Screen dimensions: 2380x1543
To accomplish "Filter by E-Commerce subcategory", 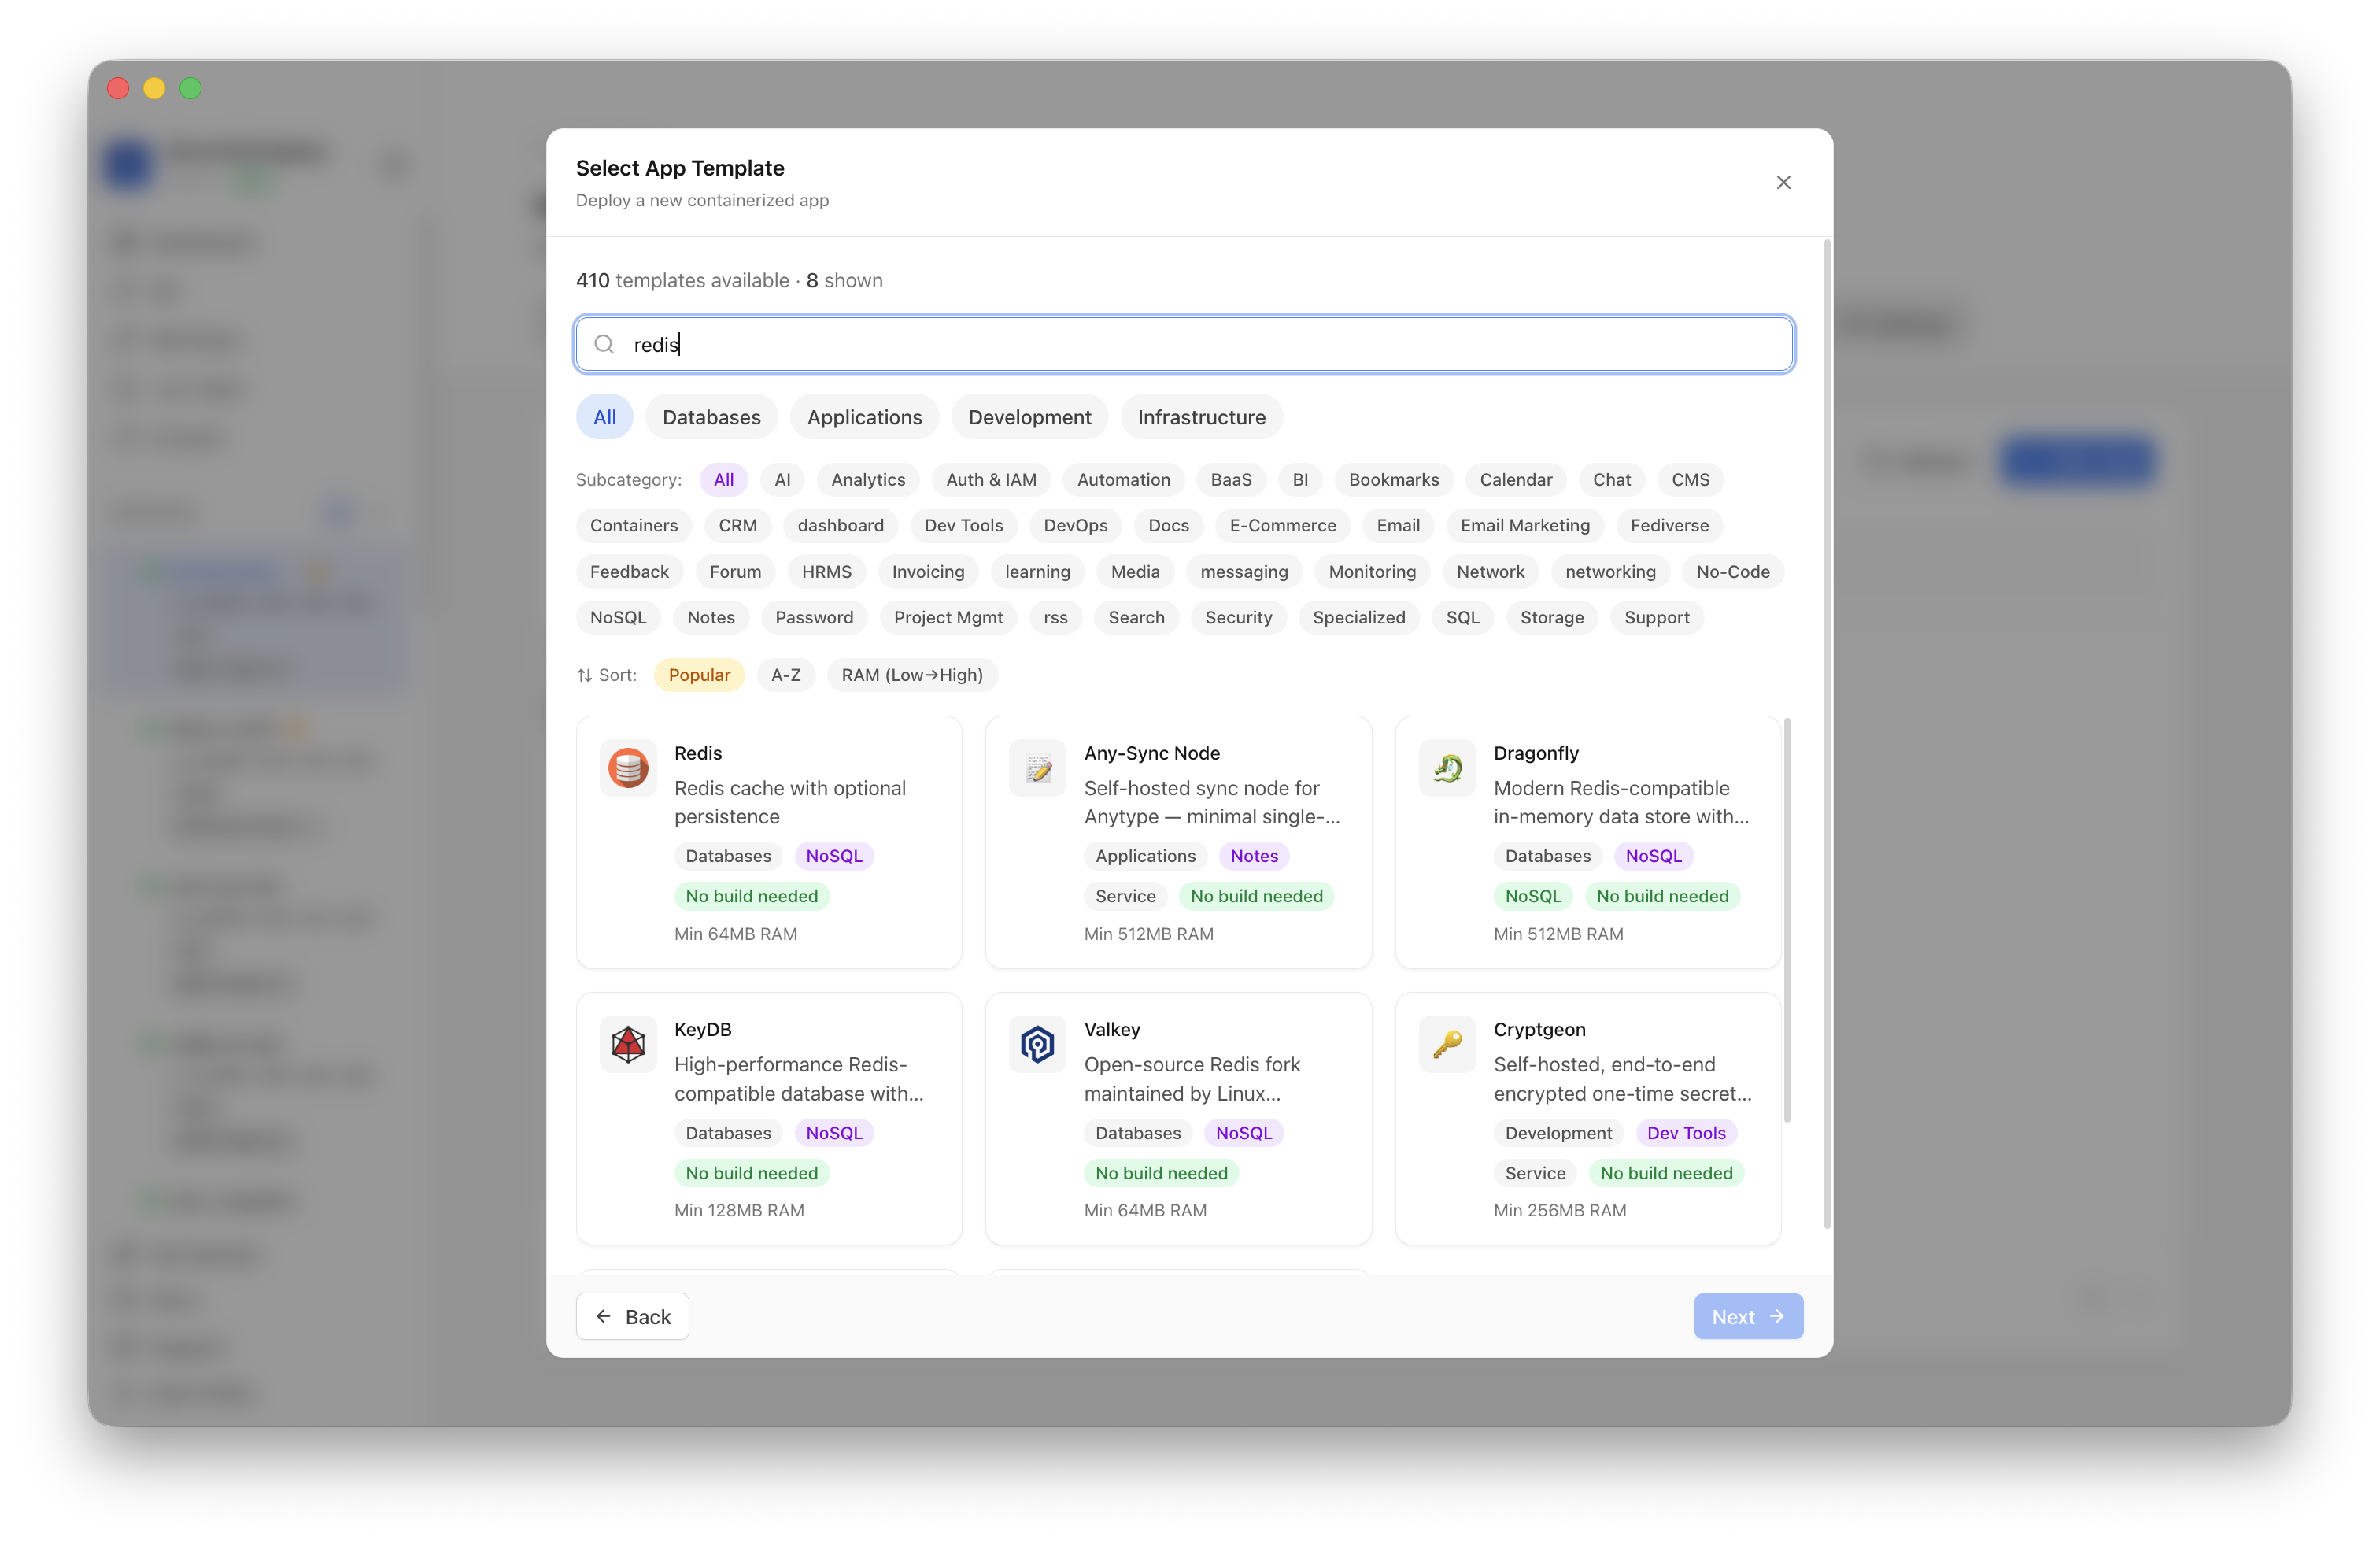I will pyautogui.click(x=1282, y=525).
